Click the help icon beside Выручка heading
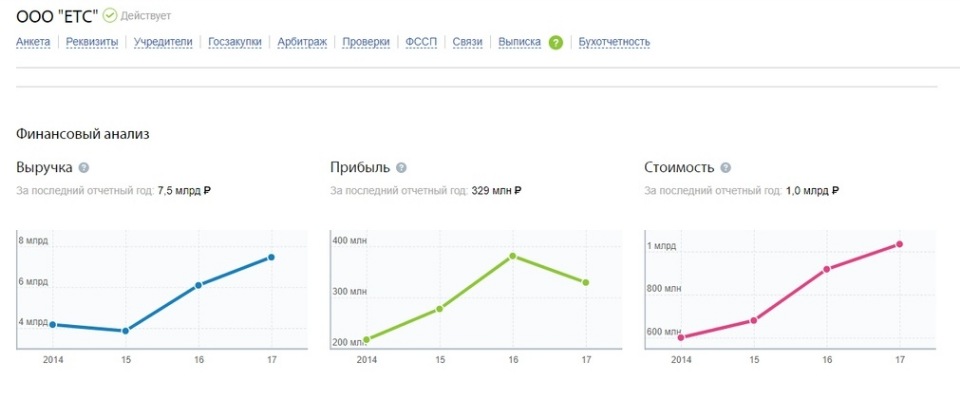 tap(84, 168)
